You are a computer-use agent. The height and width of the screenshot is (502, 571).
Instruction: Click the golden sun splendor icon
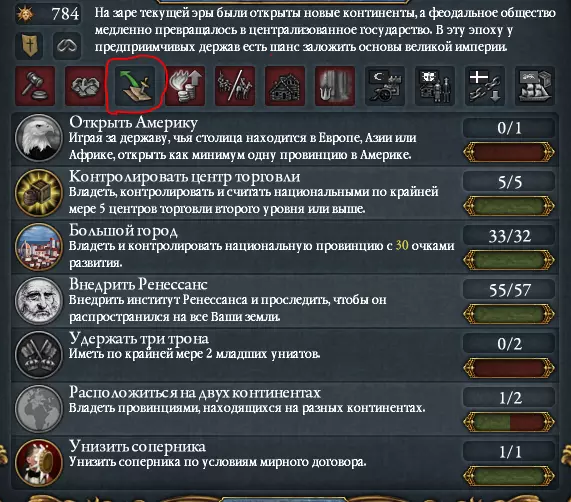tap(26, 14)
